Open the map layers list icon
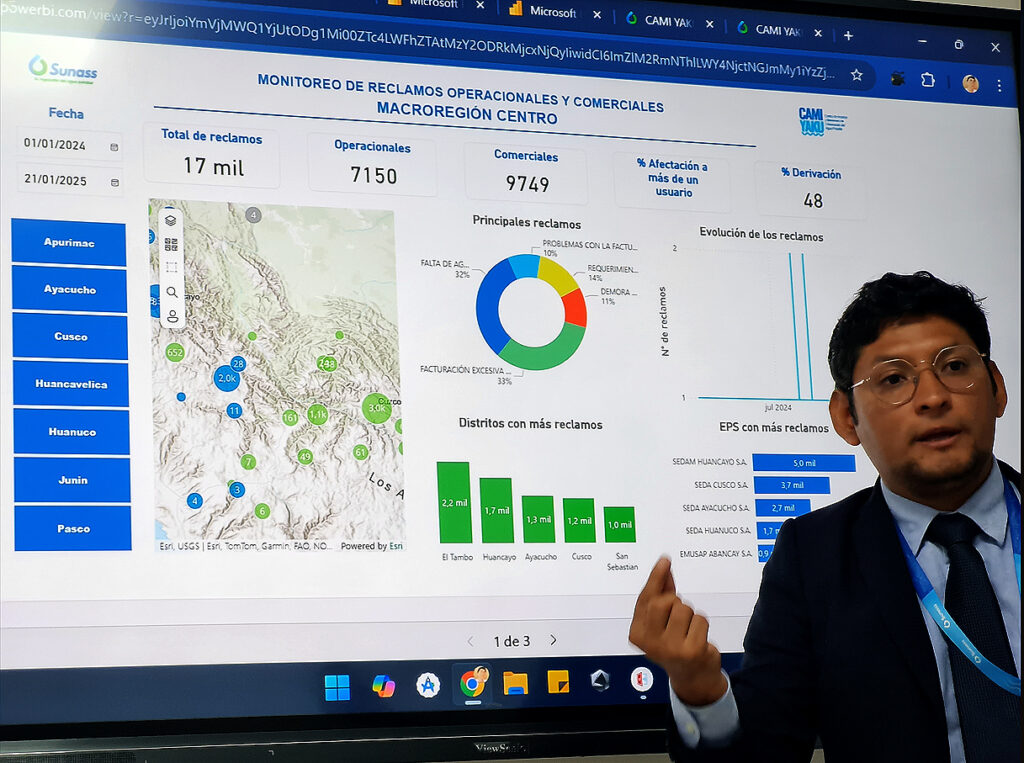Screen dimensions: 1024x763 tap(171, 221)
